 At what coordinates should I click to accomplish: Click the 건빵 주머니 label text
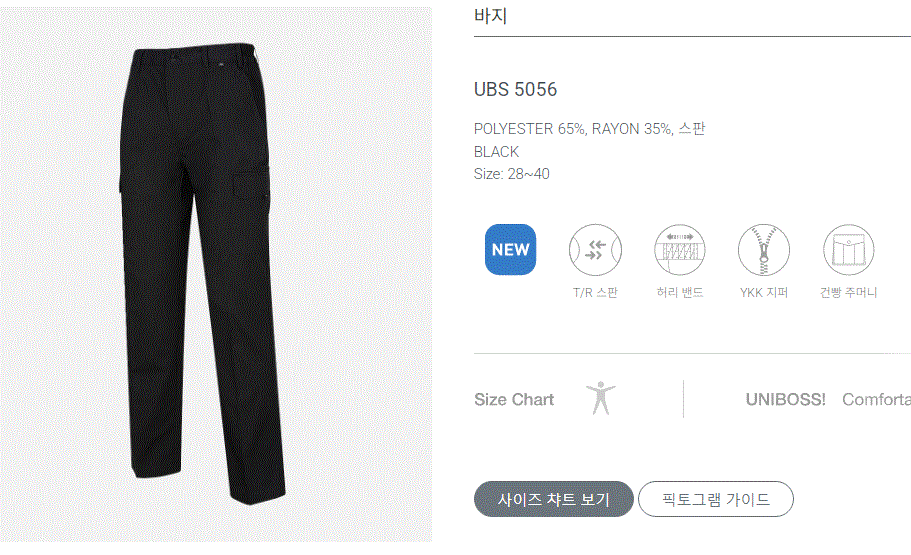(x=848, y=292)
